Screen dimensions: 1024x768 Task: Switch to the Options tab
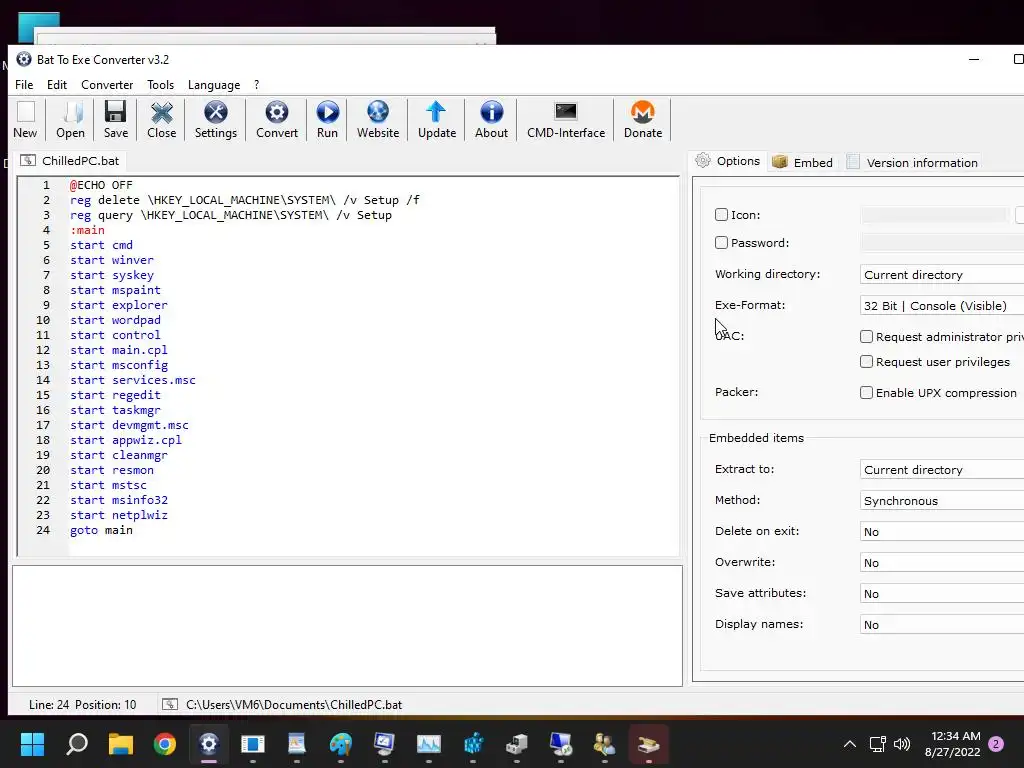click(728, 161)
